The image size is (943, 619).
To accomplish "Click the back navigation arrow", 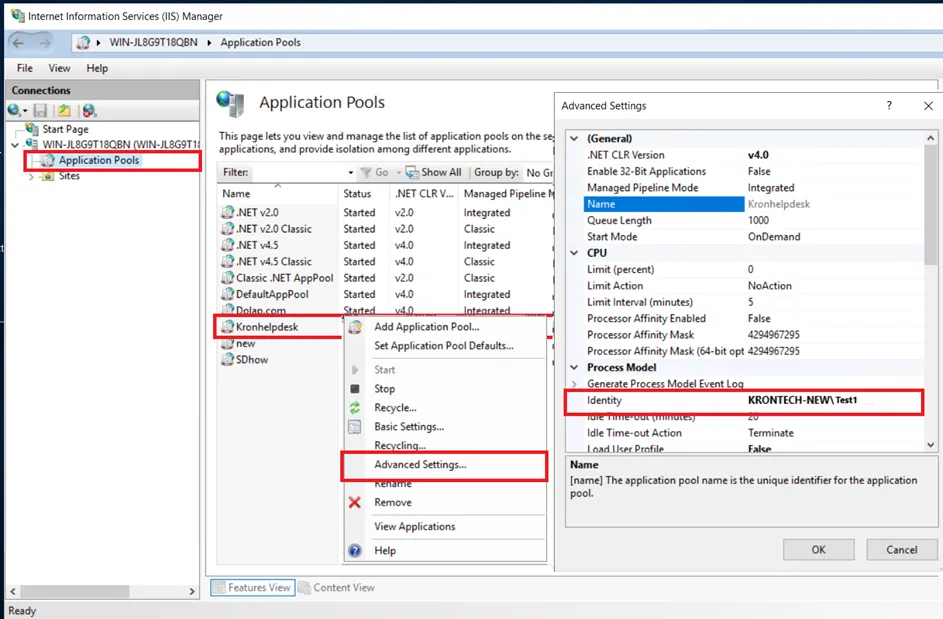I will click(x=18, y=43).
